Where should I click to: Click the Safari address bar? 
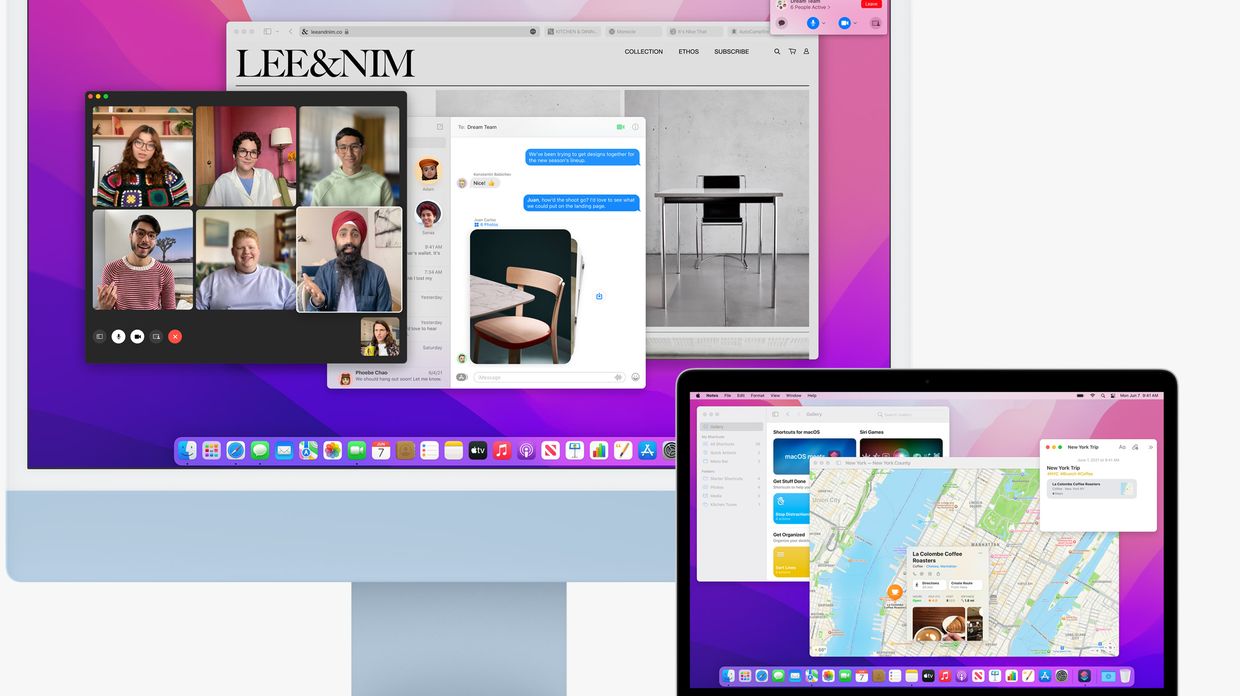tap(419, 32)
